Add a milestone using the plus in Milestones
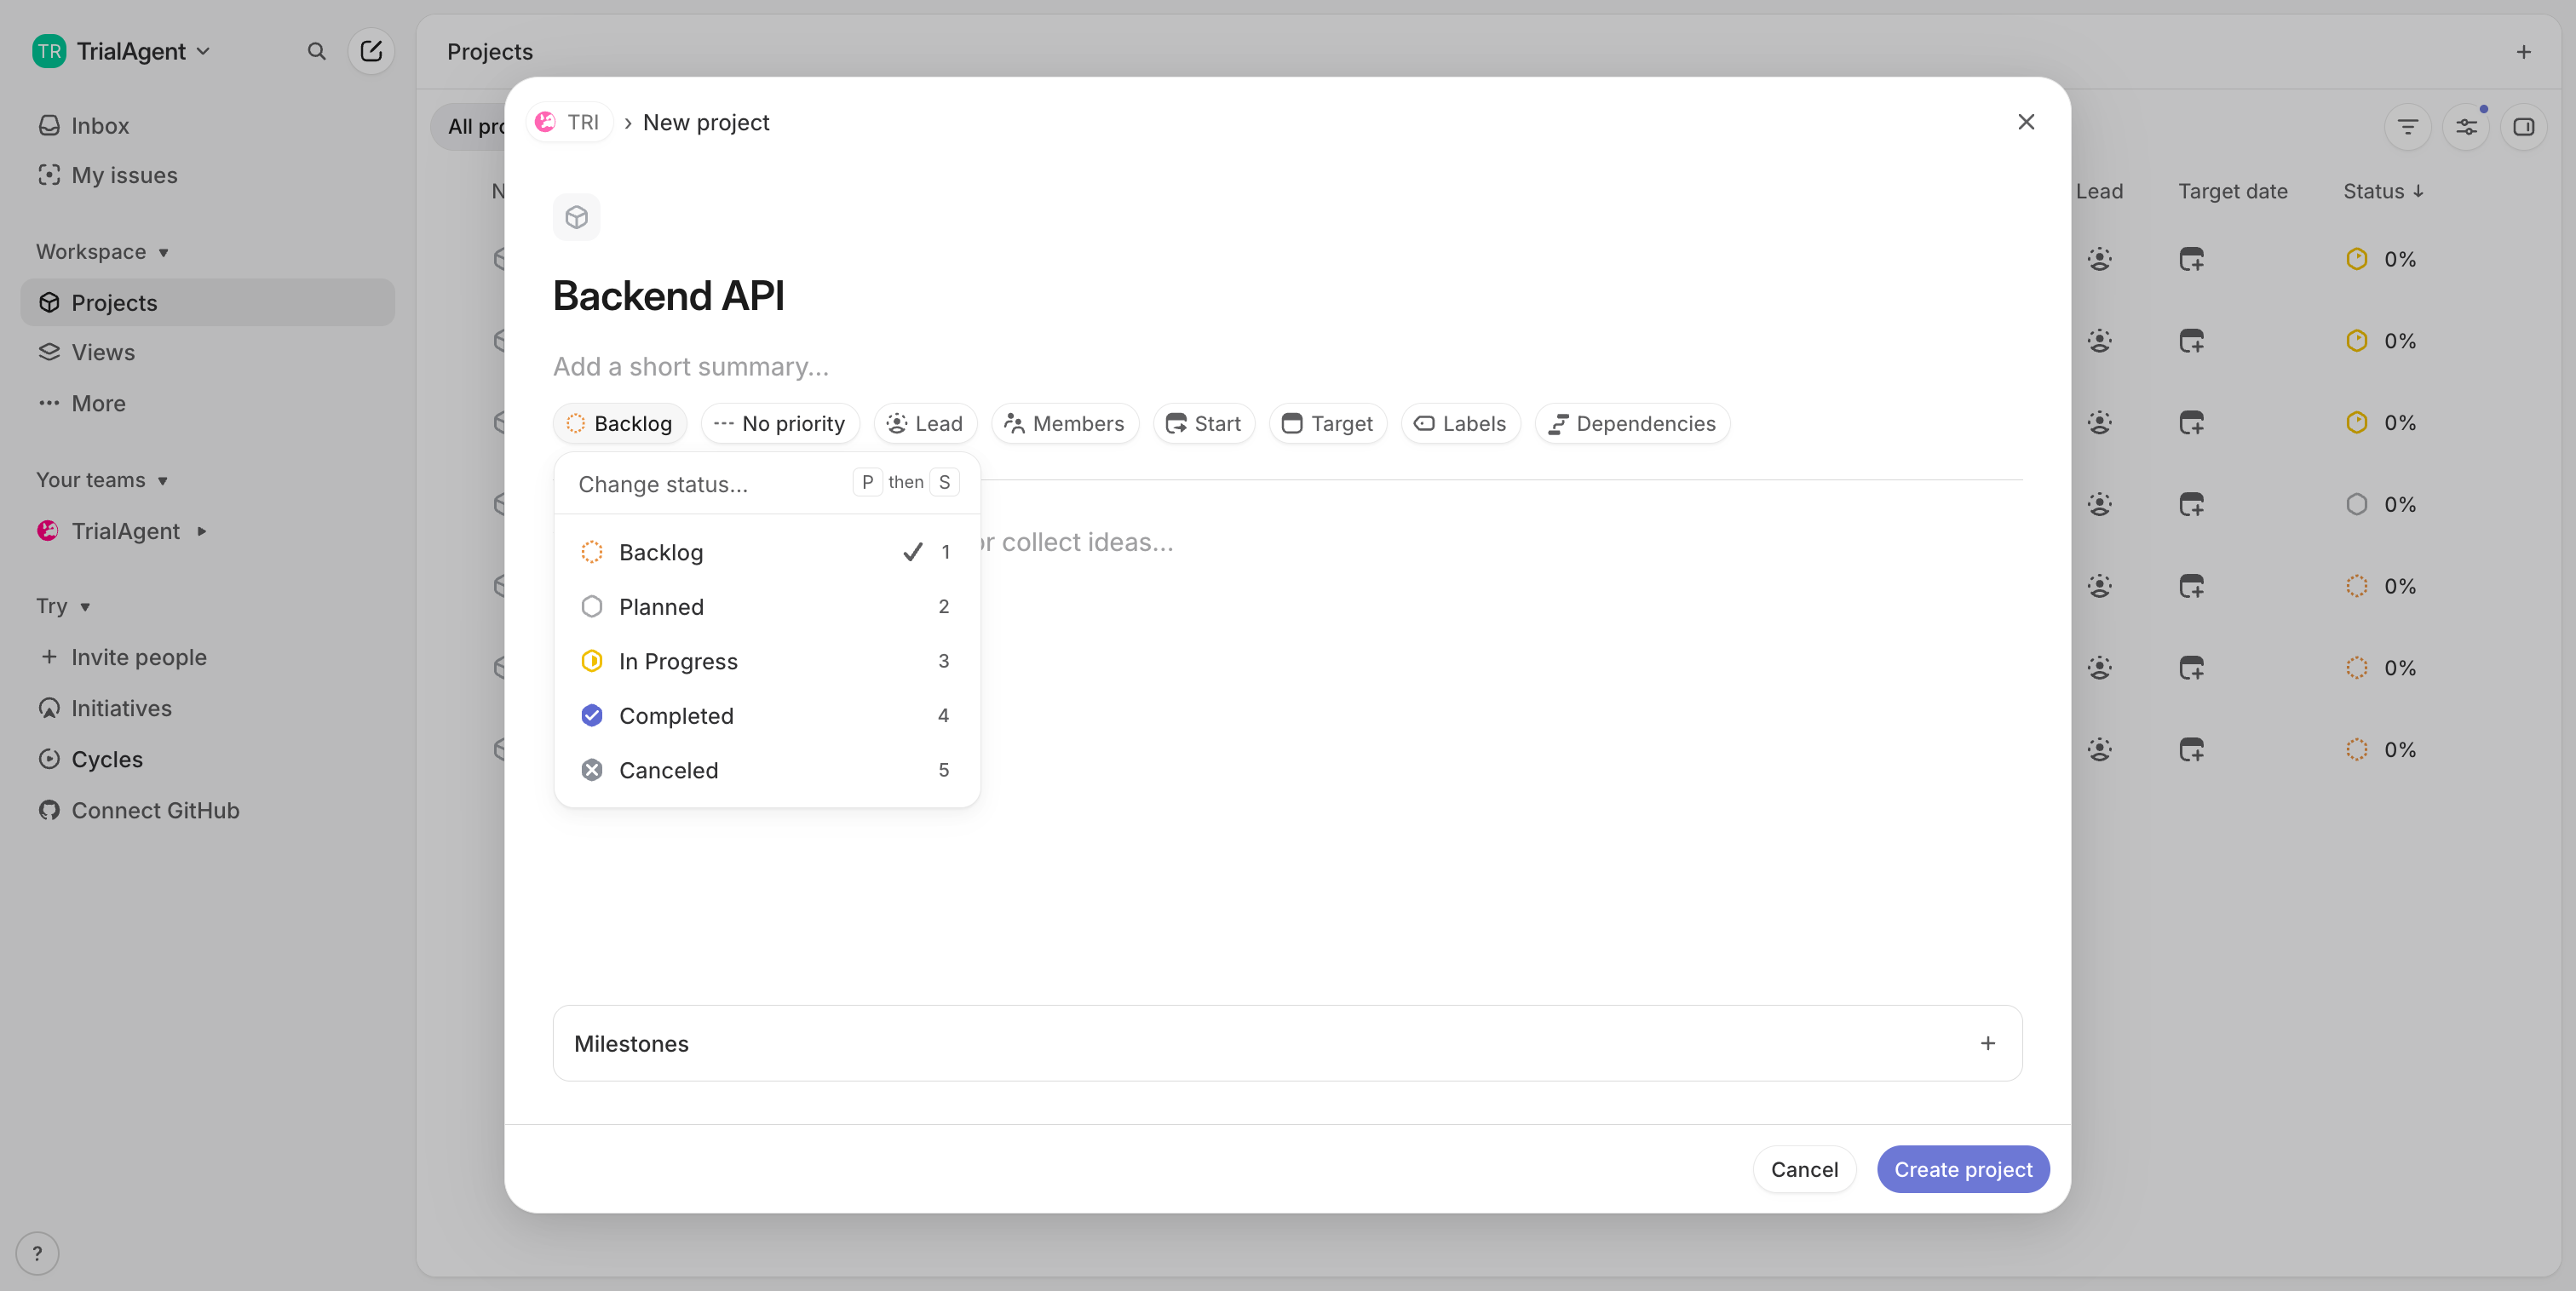 [x=1987, y=1043]
